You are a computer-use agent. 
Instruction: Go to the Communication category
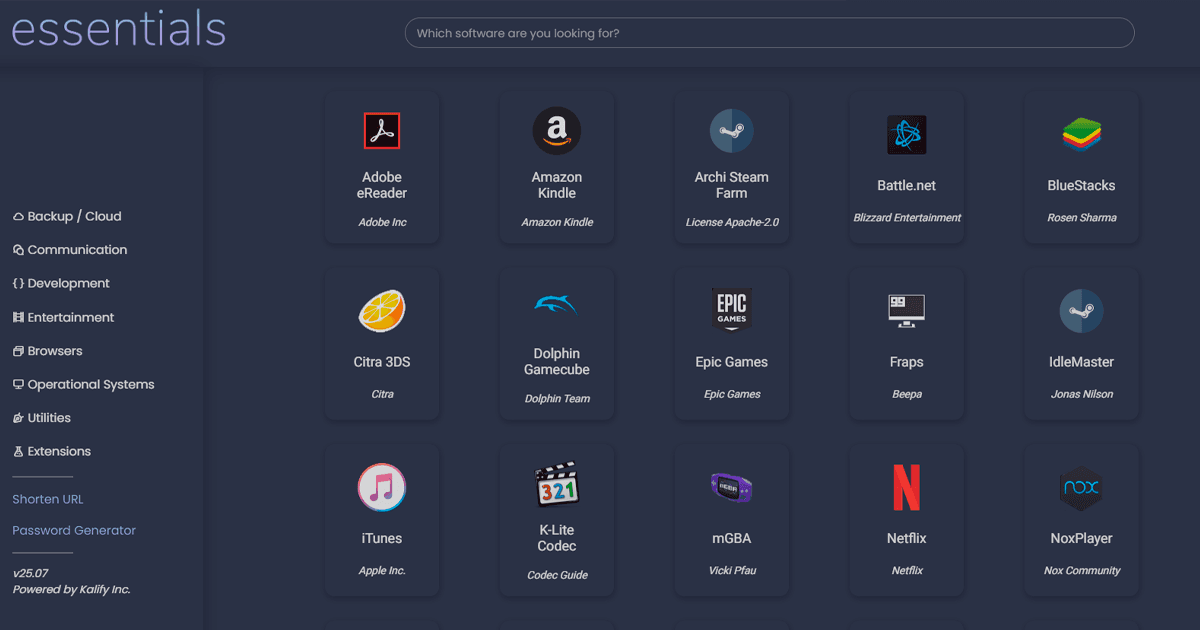(x=77, y=250)
